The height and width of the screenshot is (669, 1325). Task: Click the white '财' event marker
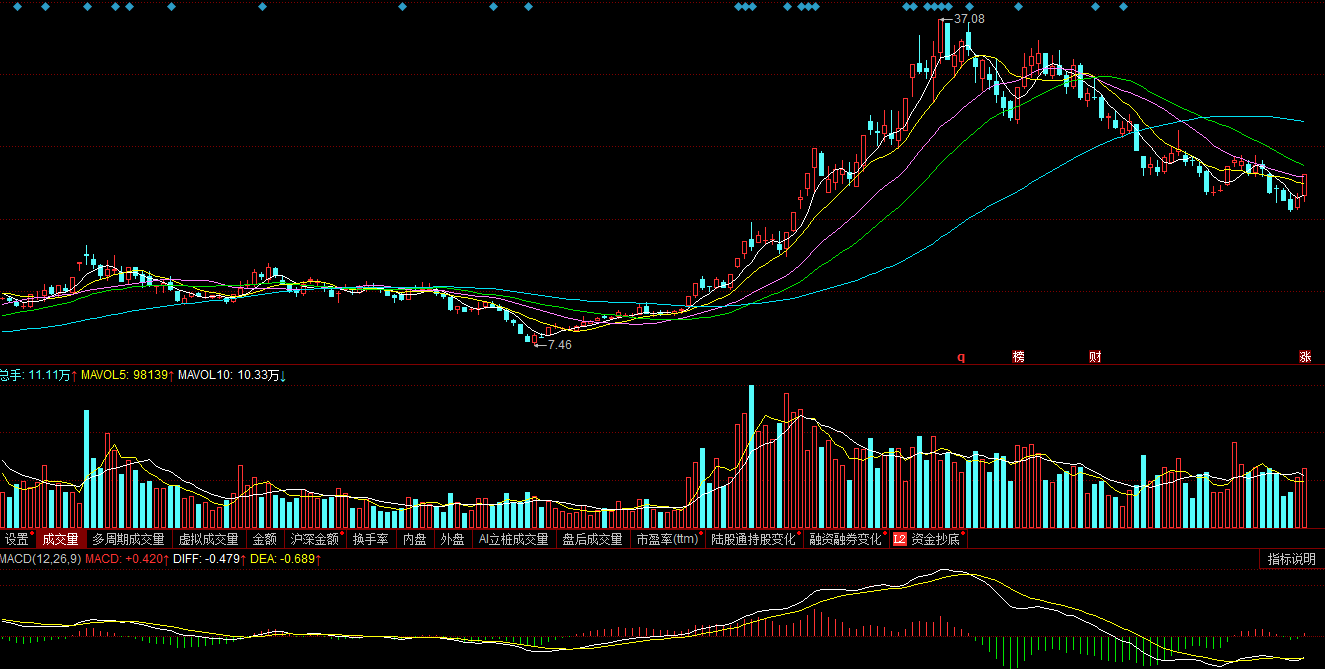tap(1095, 357)
